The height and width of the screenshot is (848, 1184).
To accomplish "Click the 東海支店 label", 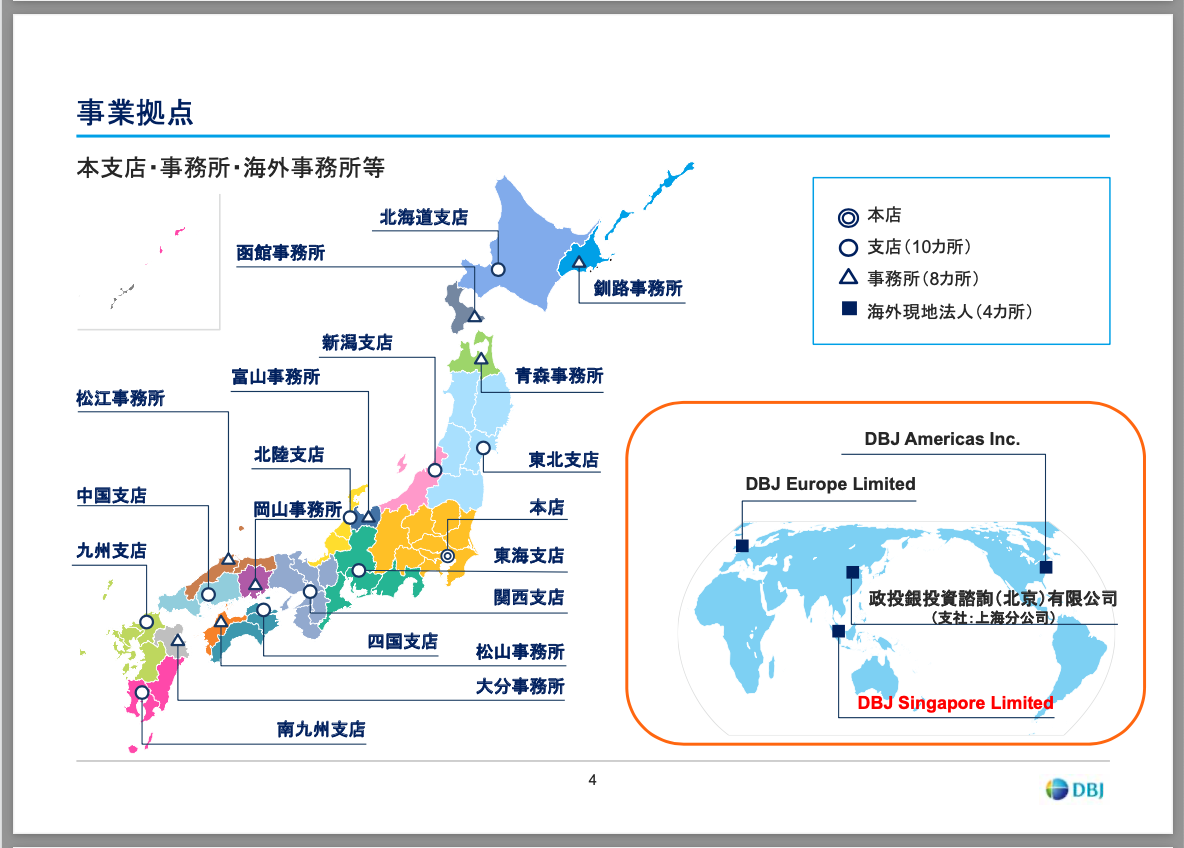I will [529, 557].
